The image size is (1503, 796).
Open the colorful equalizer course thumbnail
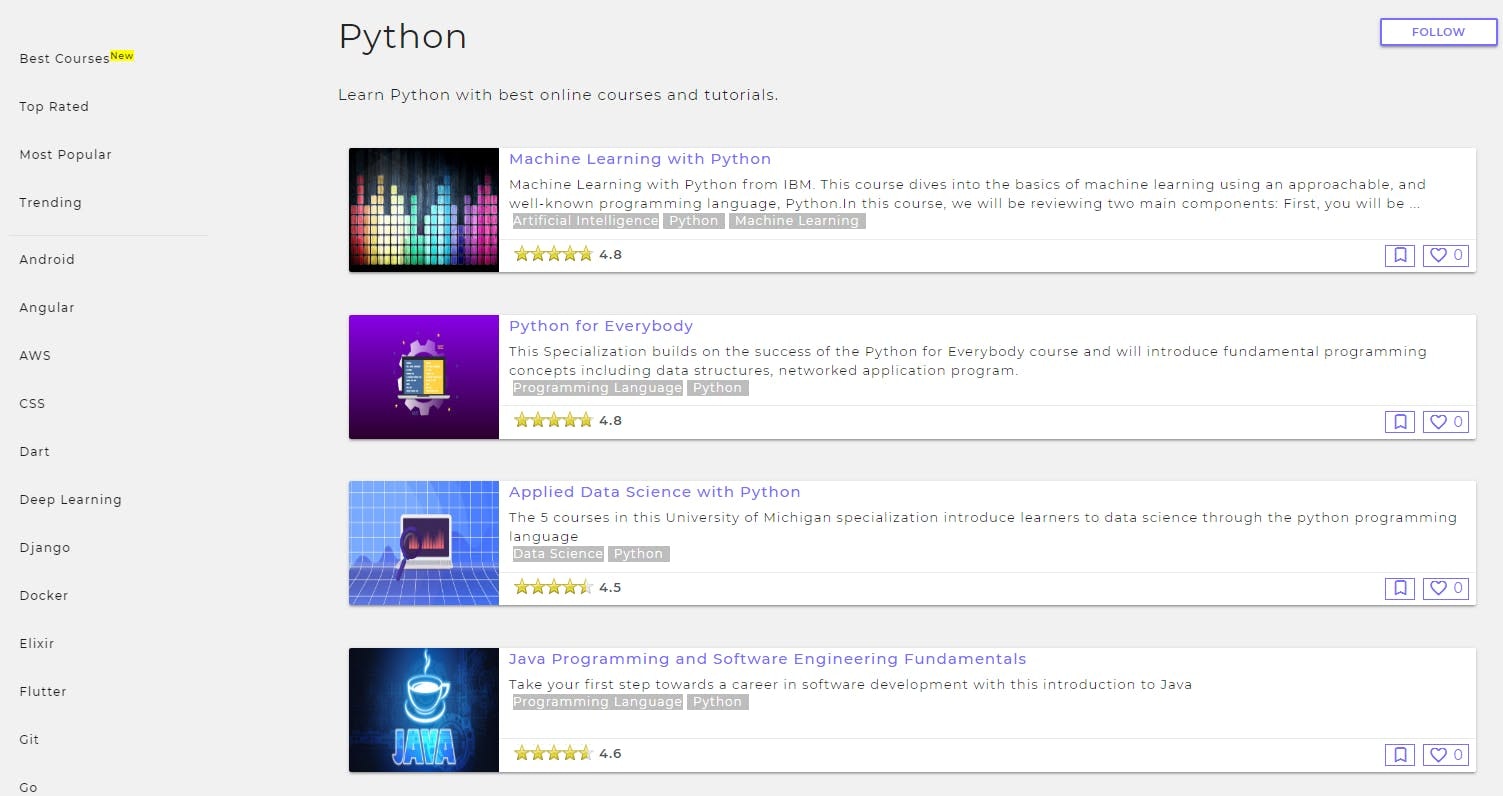(x=424, y=210)
